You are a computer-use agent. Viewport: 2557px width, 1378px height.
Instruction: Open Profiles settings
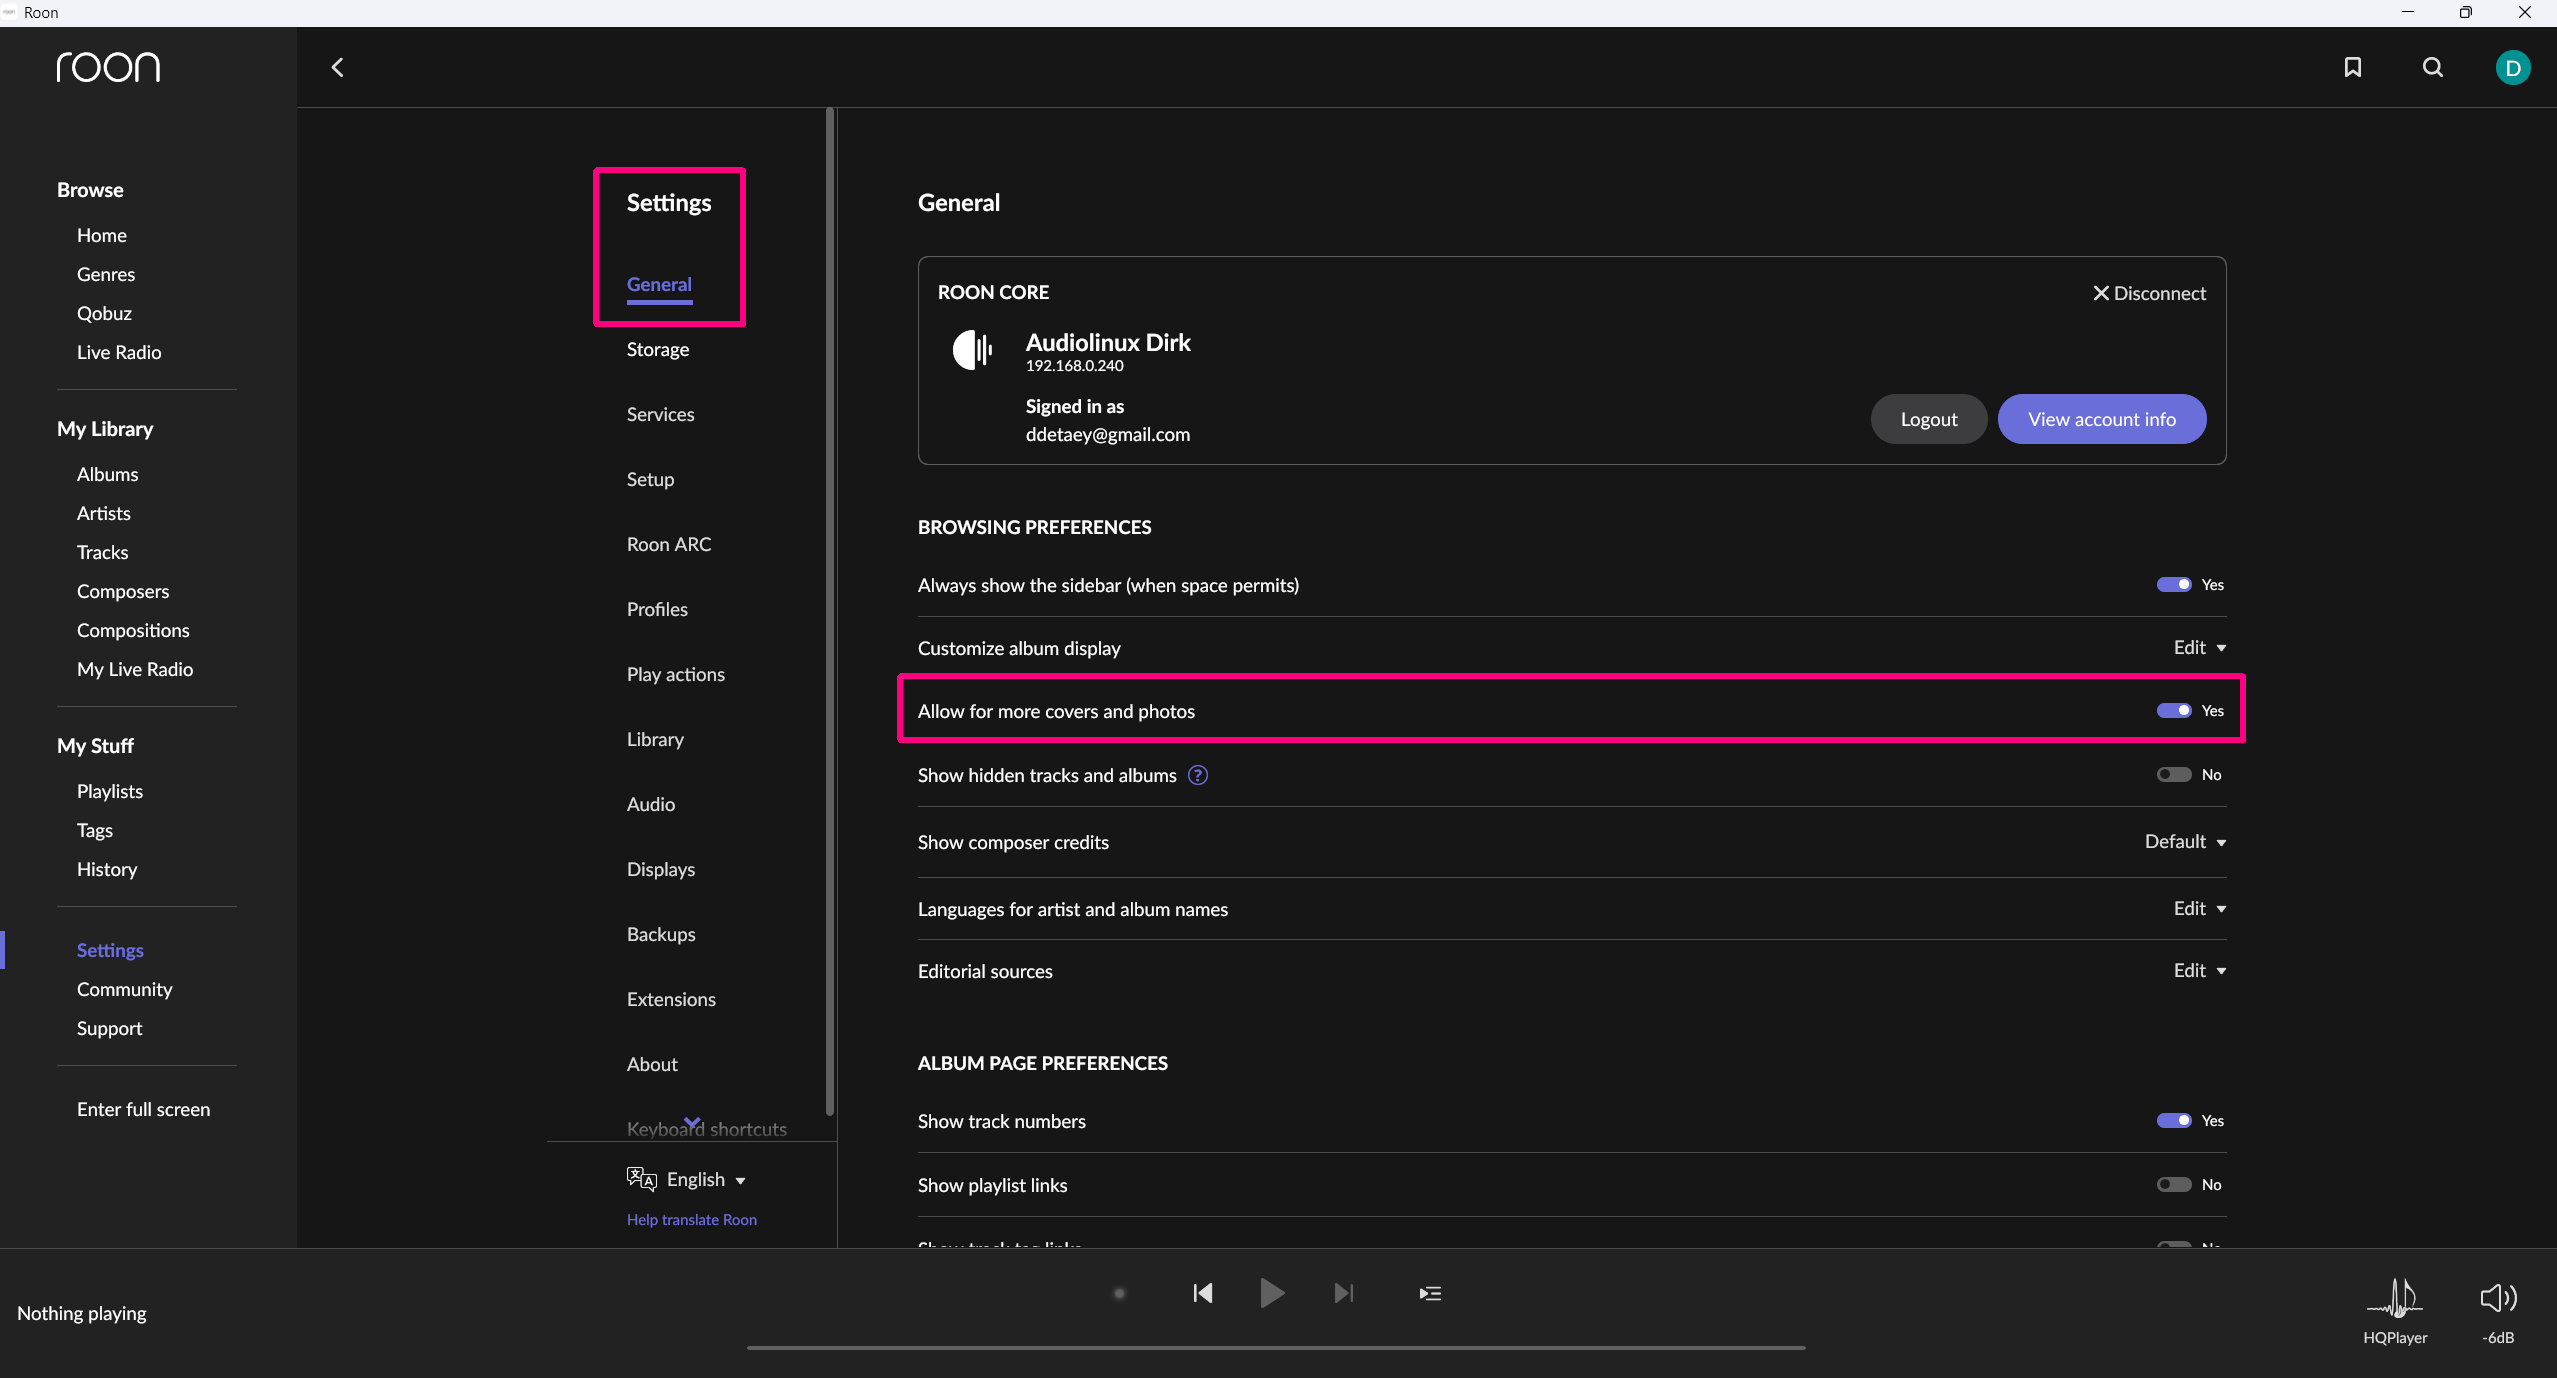(x=657, y=610)
